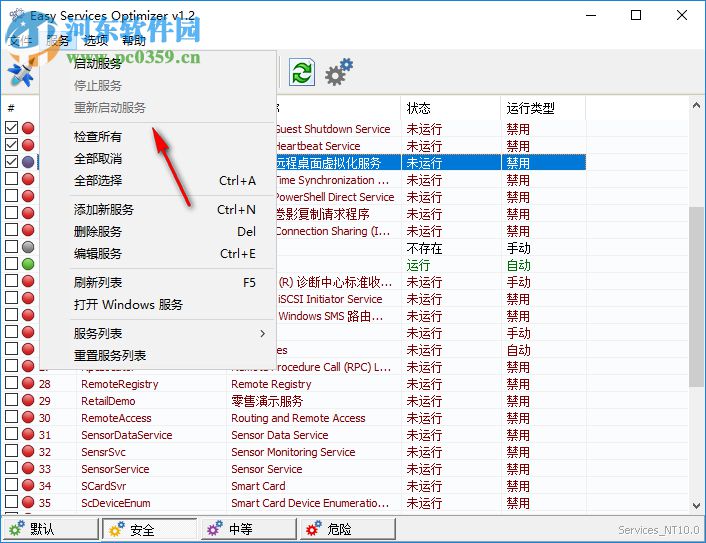Click the 运行类型 column header
This screenshot has width=706, height=543.
coord(543,108)
